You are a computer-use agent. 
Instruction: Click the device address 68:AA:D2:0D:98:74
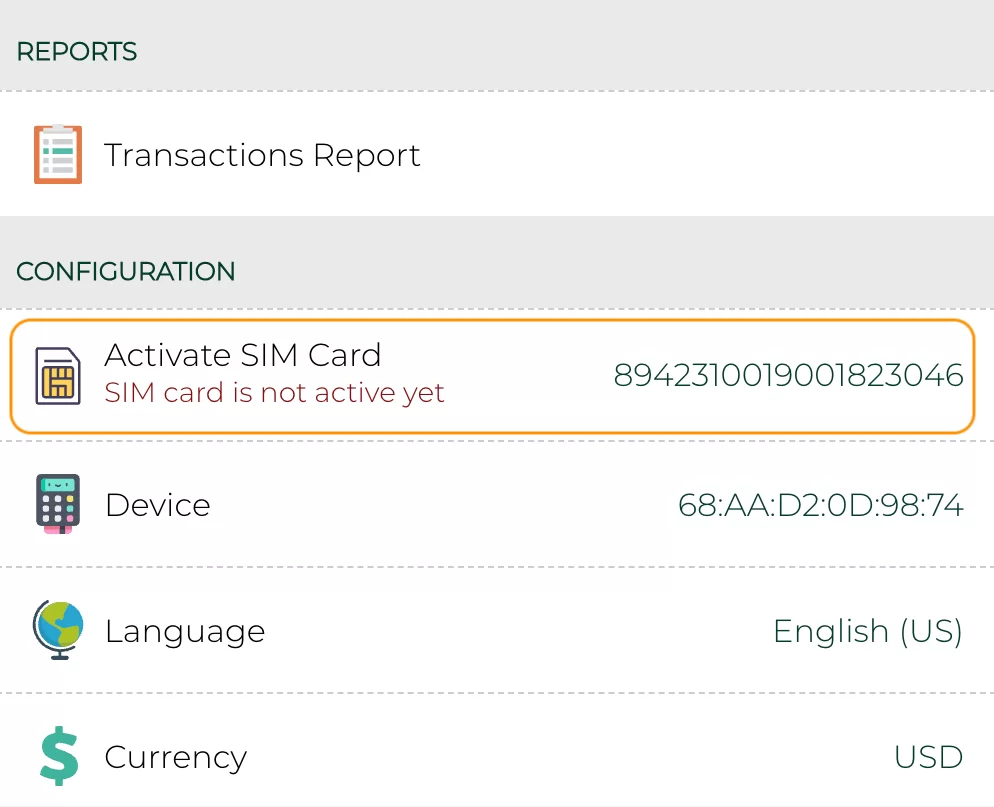820,505
